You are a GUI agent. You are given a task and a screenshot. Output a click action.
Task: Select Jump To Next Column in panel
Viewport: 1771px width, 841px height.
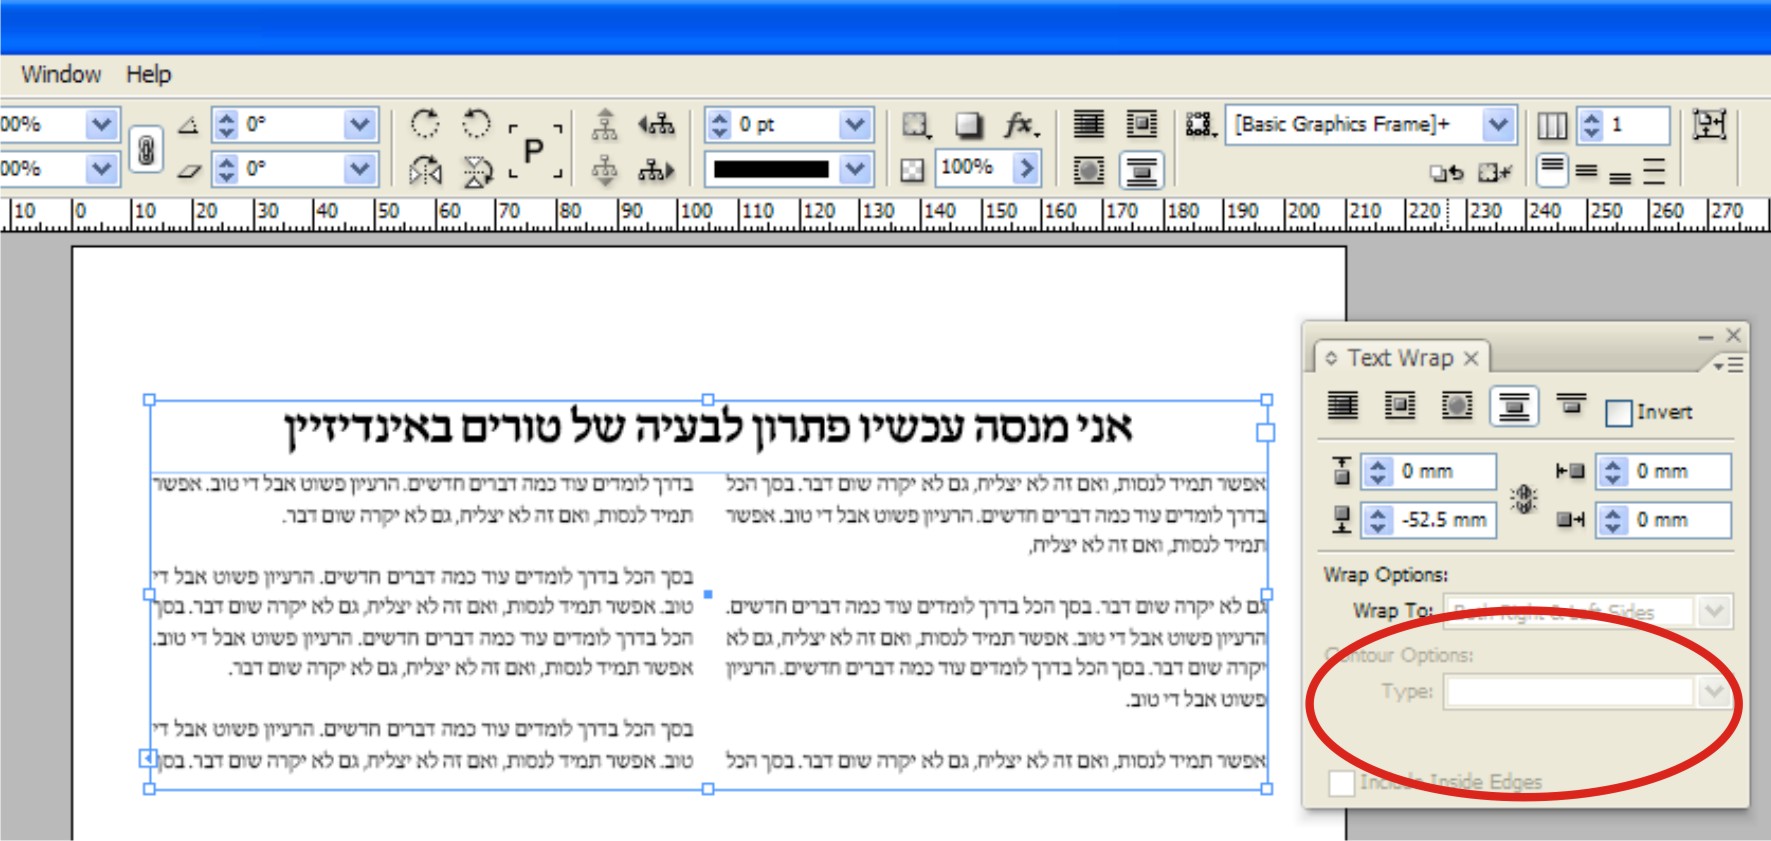point(1571,404)
